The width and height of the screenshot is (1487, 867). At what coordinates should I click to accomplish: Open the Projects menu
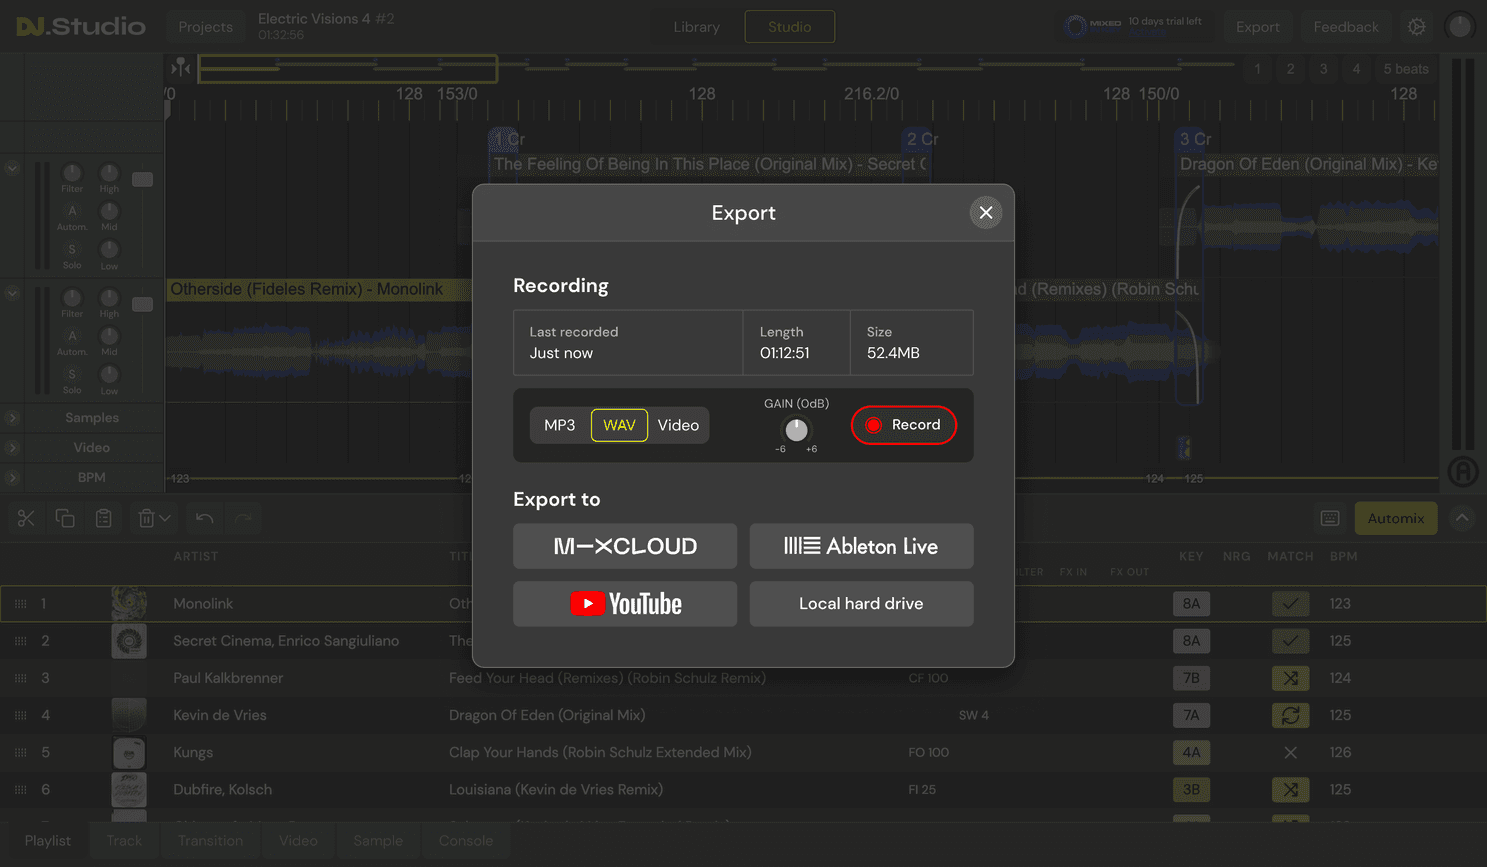click(205, 27)
